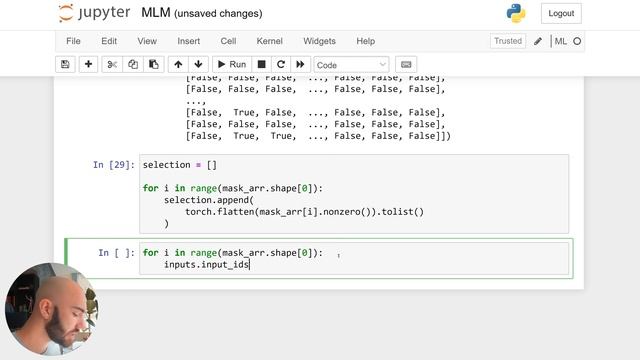The height and width of the screenshot is (360, 640).
Task: Insert a cell below with the plus icon
Action: pos(88,64)
